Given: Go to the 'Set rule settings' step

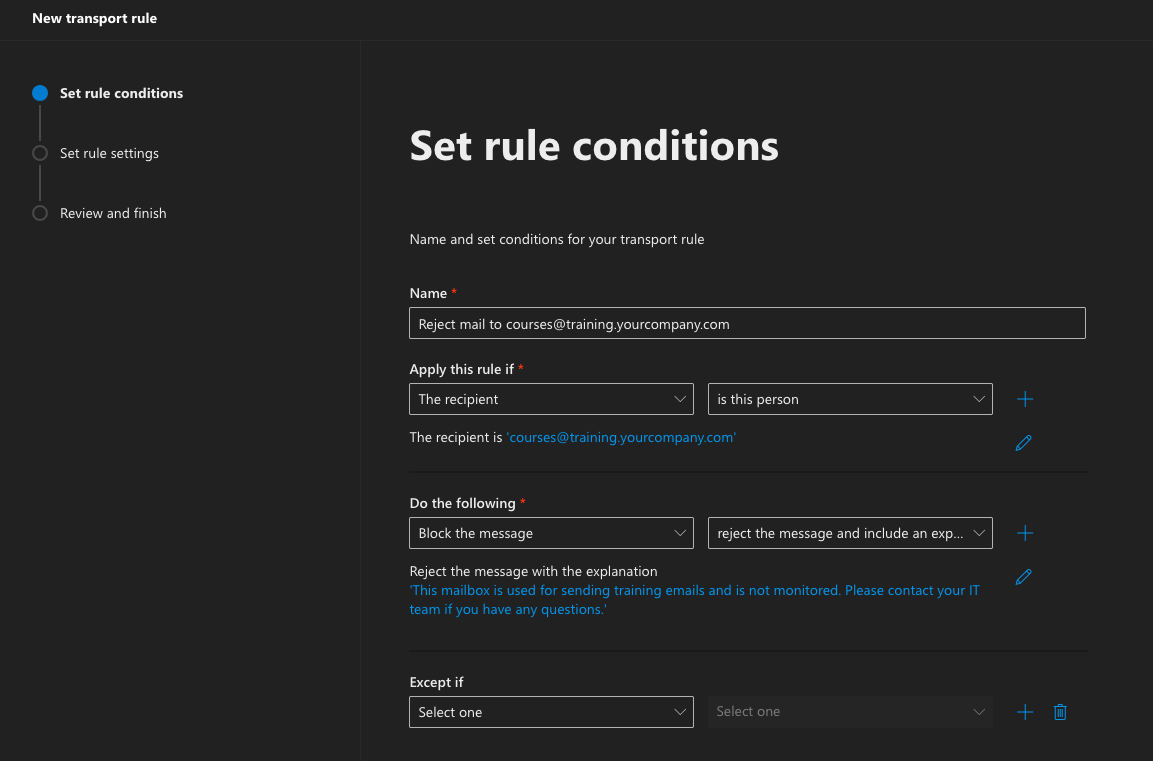Looking at the screenshot, I should 109,153.
